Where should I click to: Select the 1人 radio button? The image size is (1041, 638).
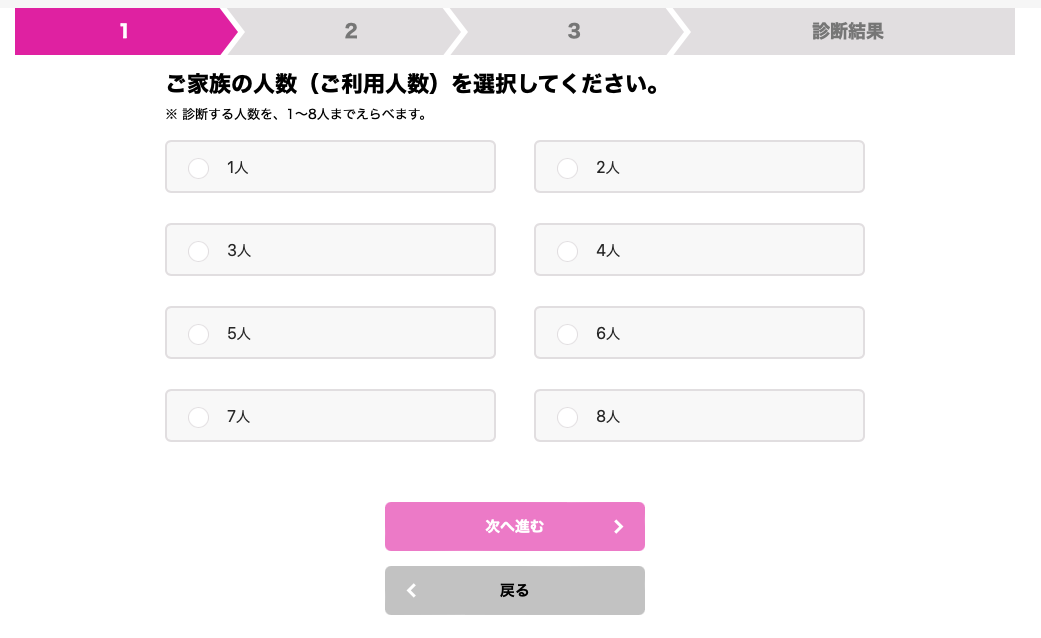(x=199, y=168)
